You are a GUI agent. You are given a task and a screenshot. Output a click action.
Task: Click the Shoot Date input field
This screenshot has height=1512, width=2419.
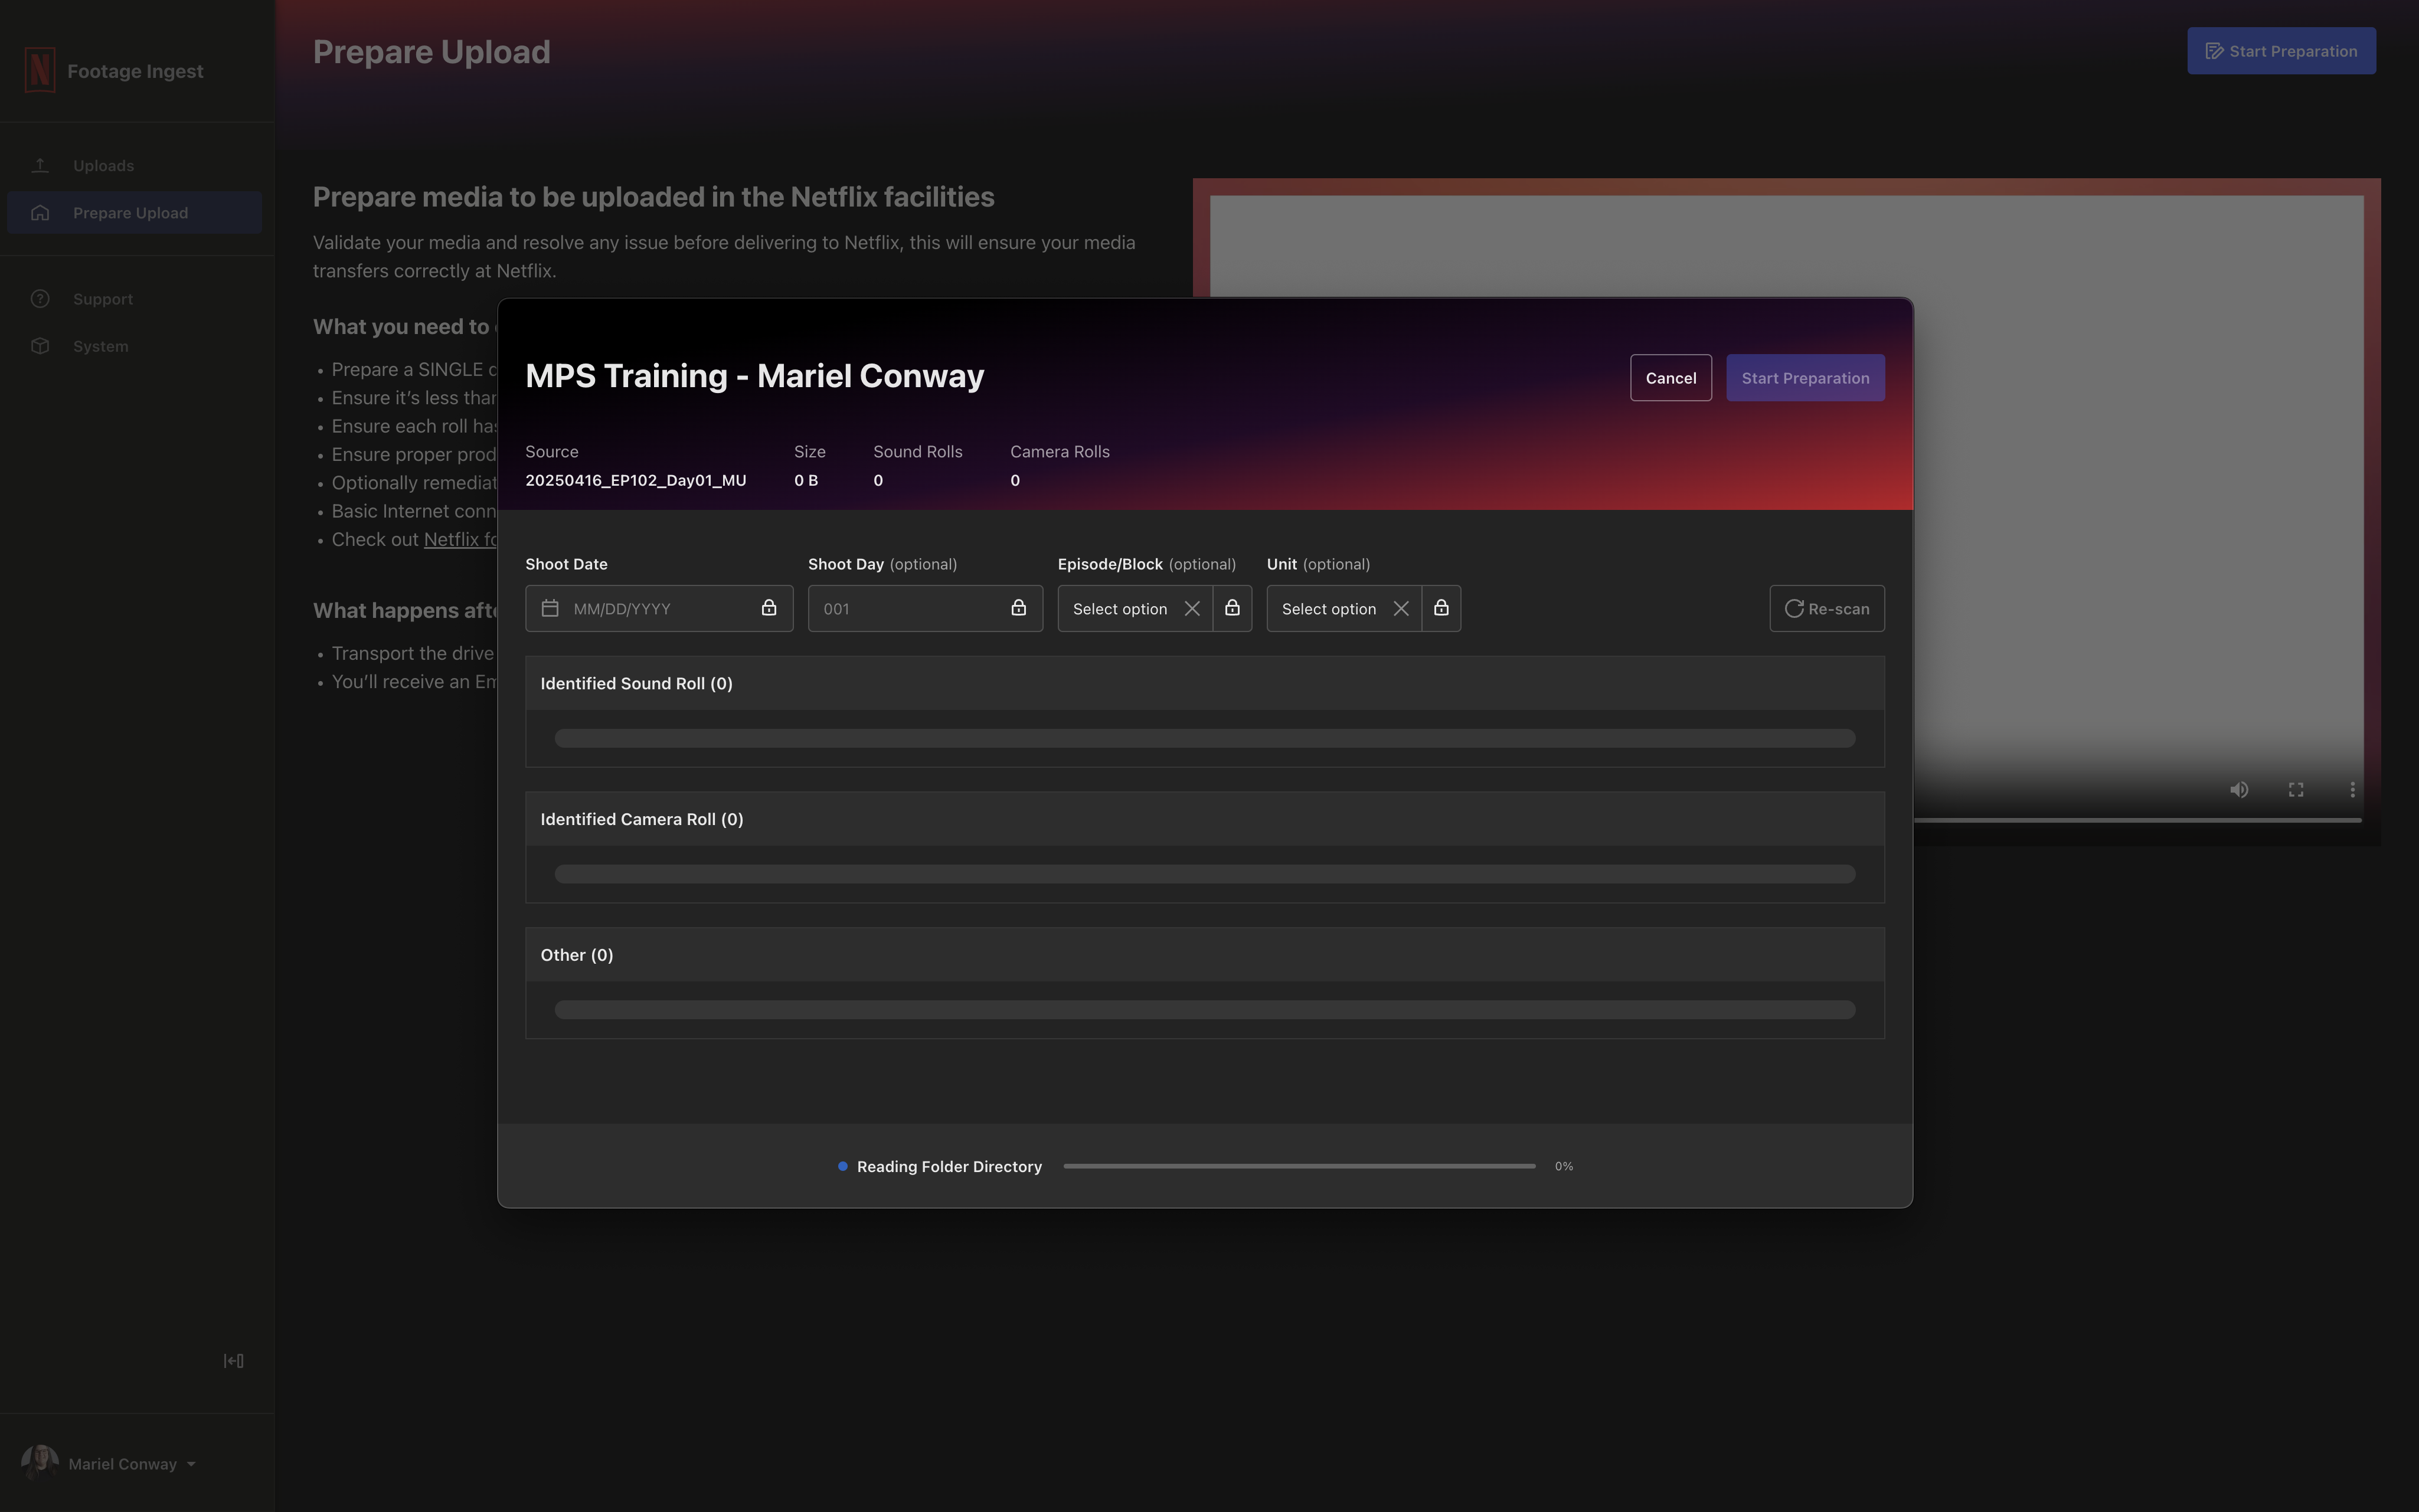(x=659, y=608)
